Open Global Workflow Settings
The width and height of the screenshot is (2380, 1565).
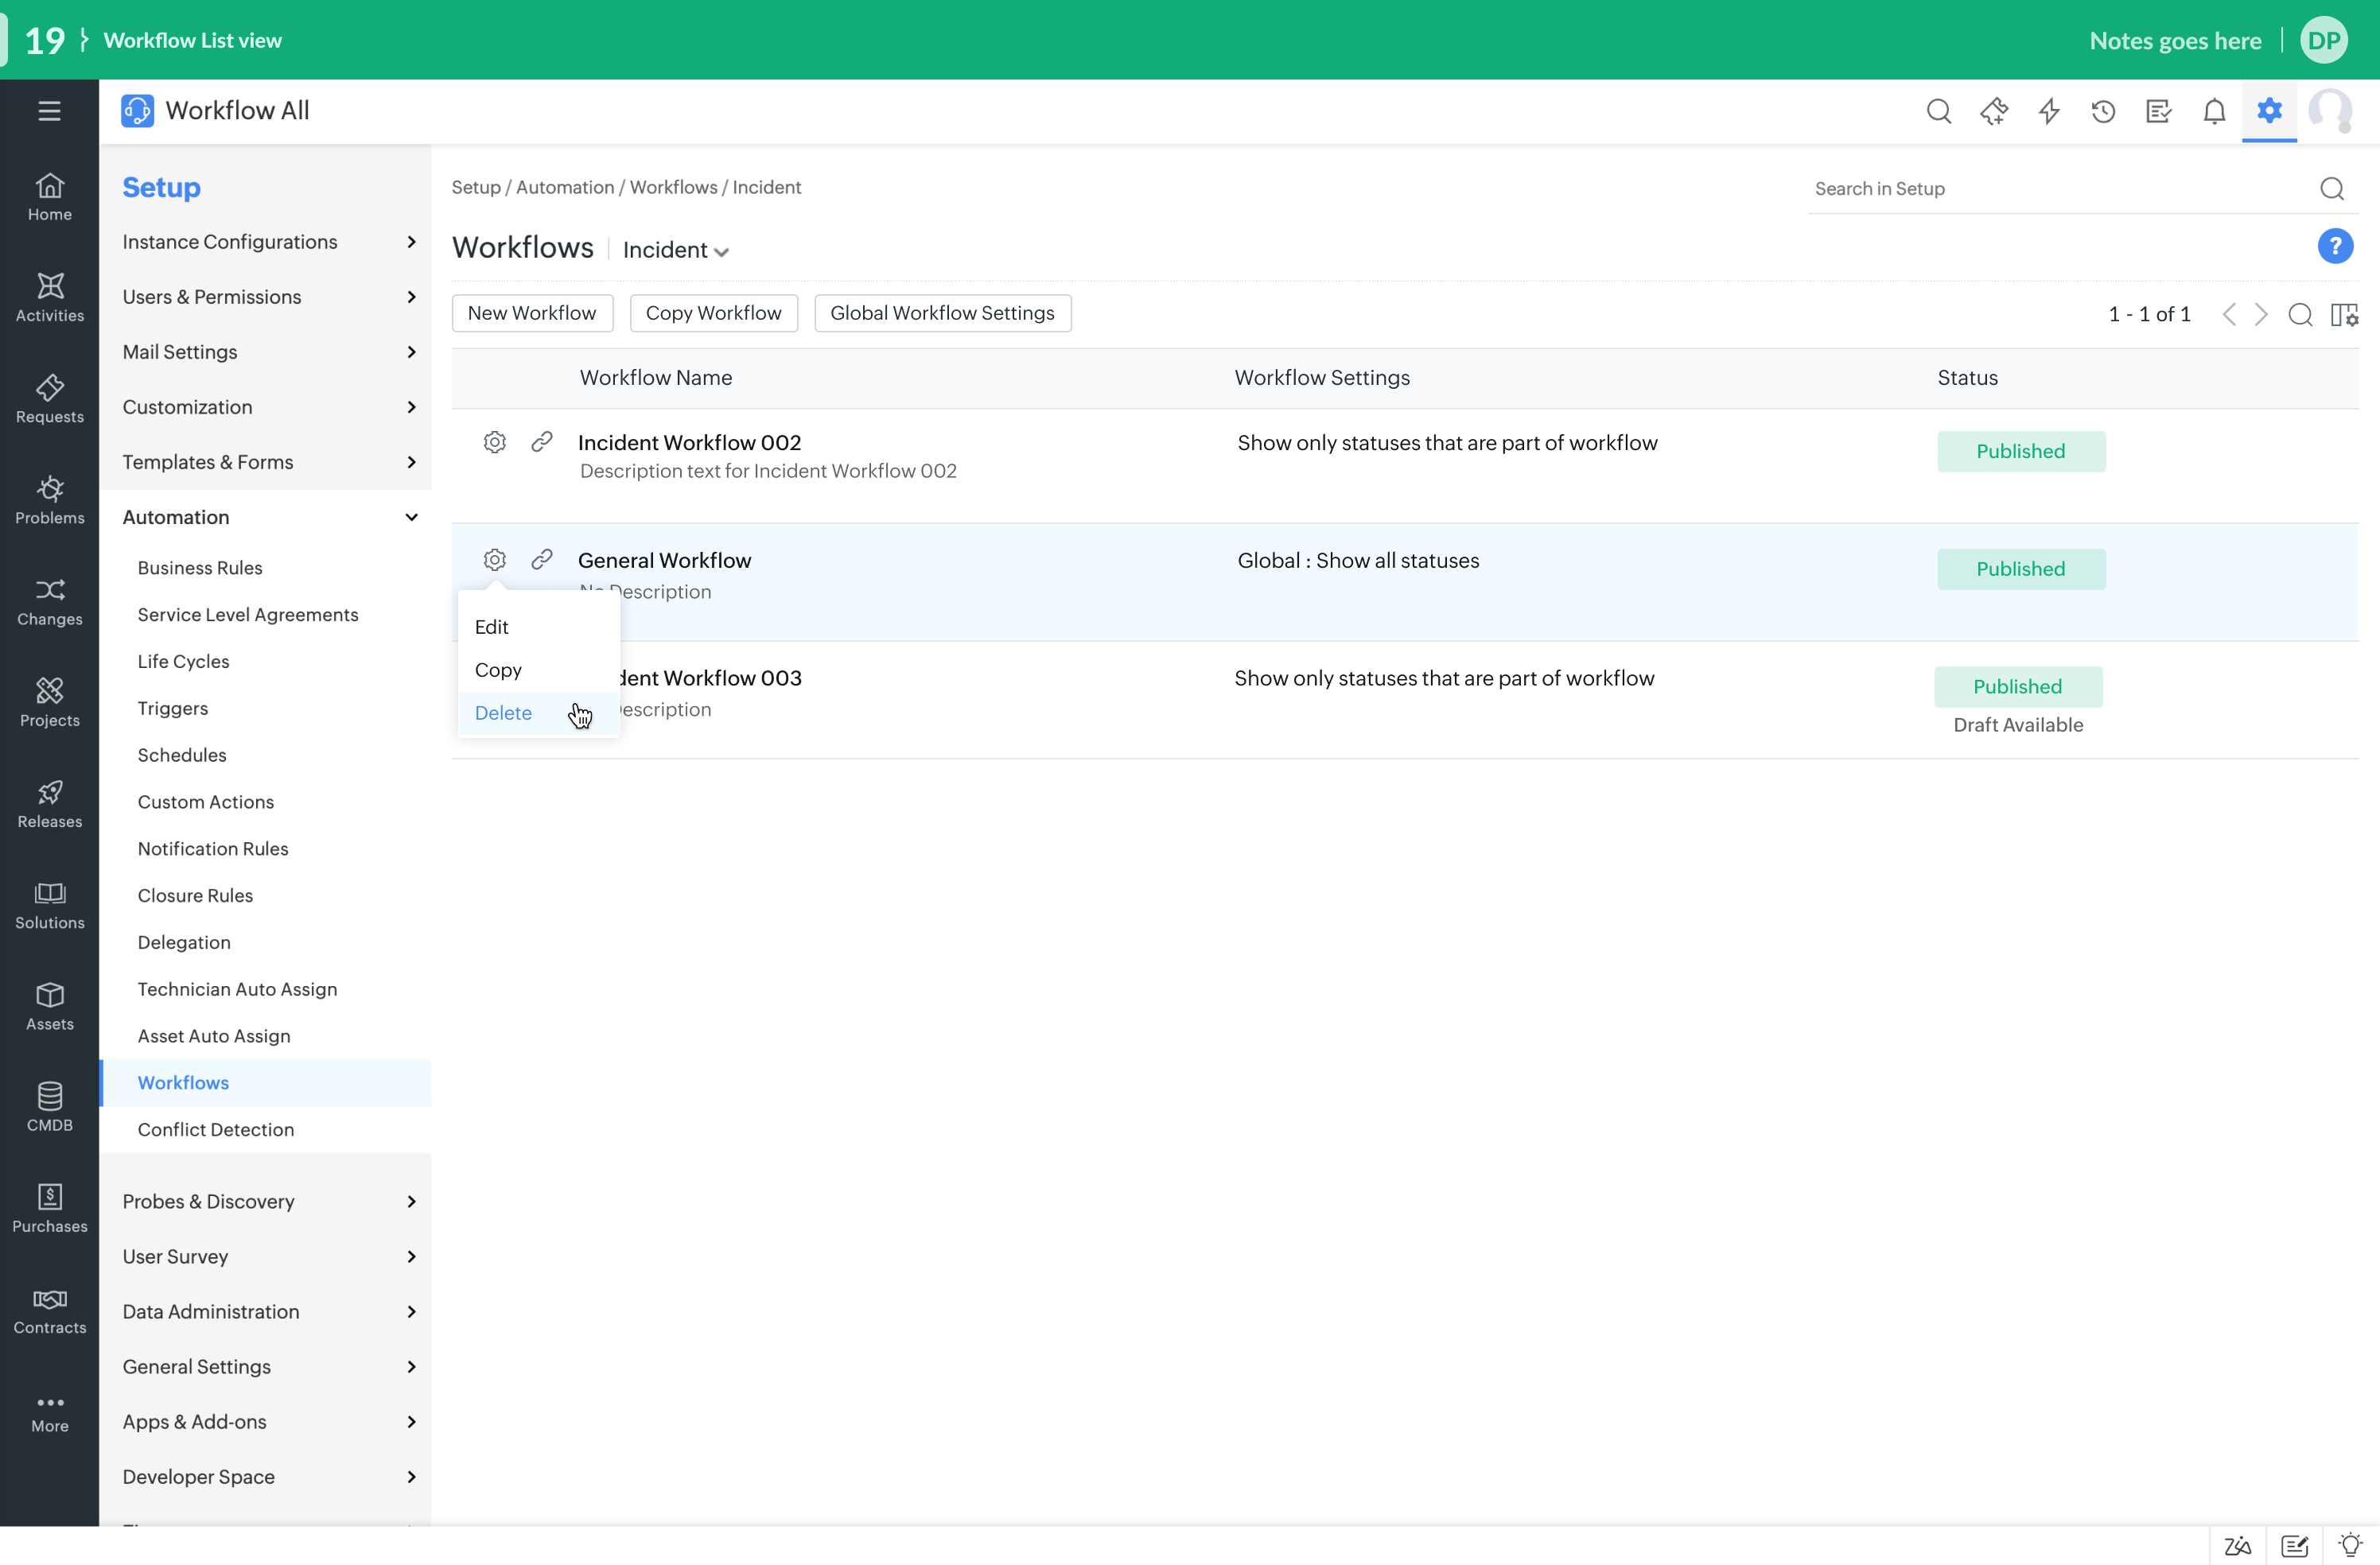pos(941,313)
